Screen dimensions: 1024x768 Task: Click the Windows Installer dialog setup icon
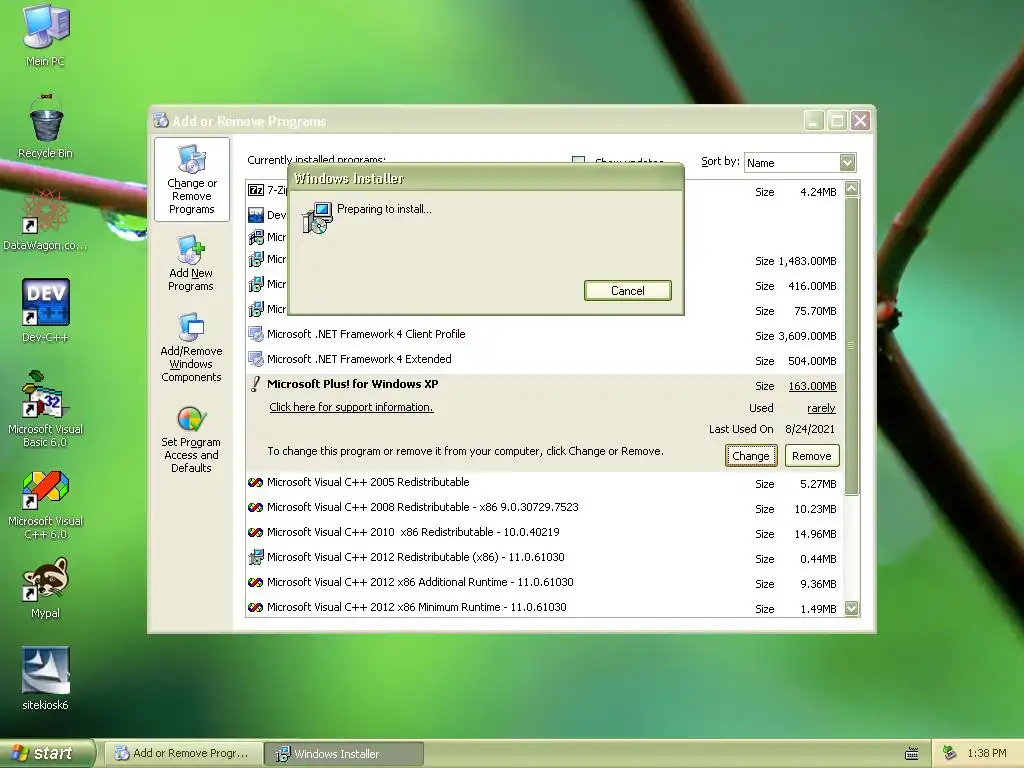(x=317, y=218)
